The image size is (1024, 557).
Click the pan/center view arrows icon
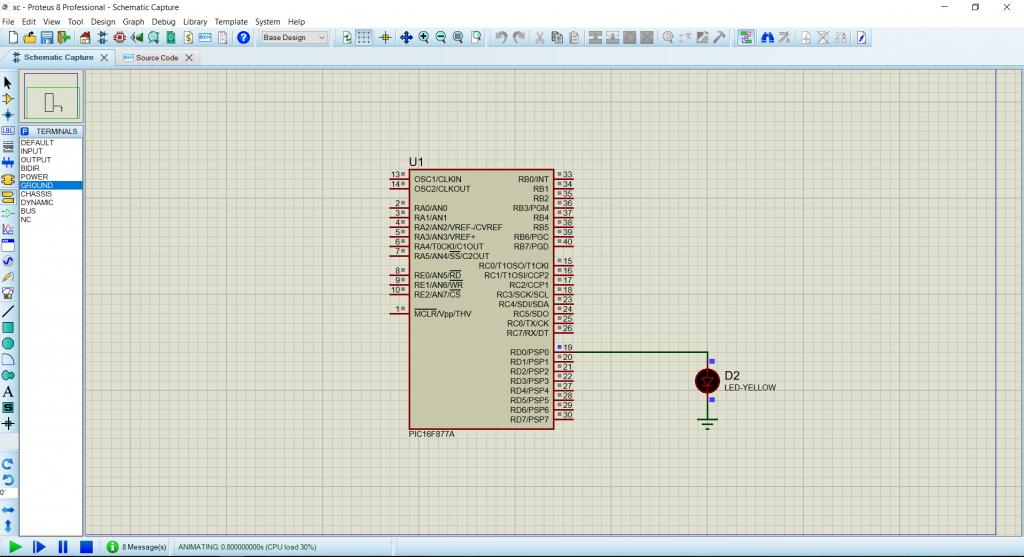tap(406, 38)
